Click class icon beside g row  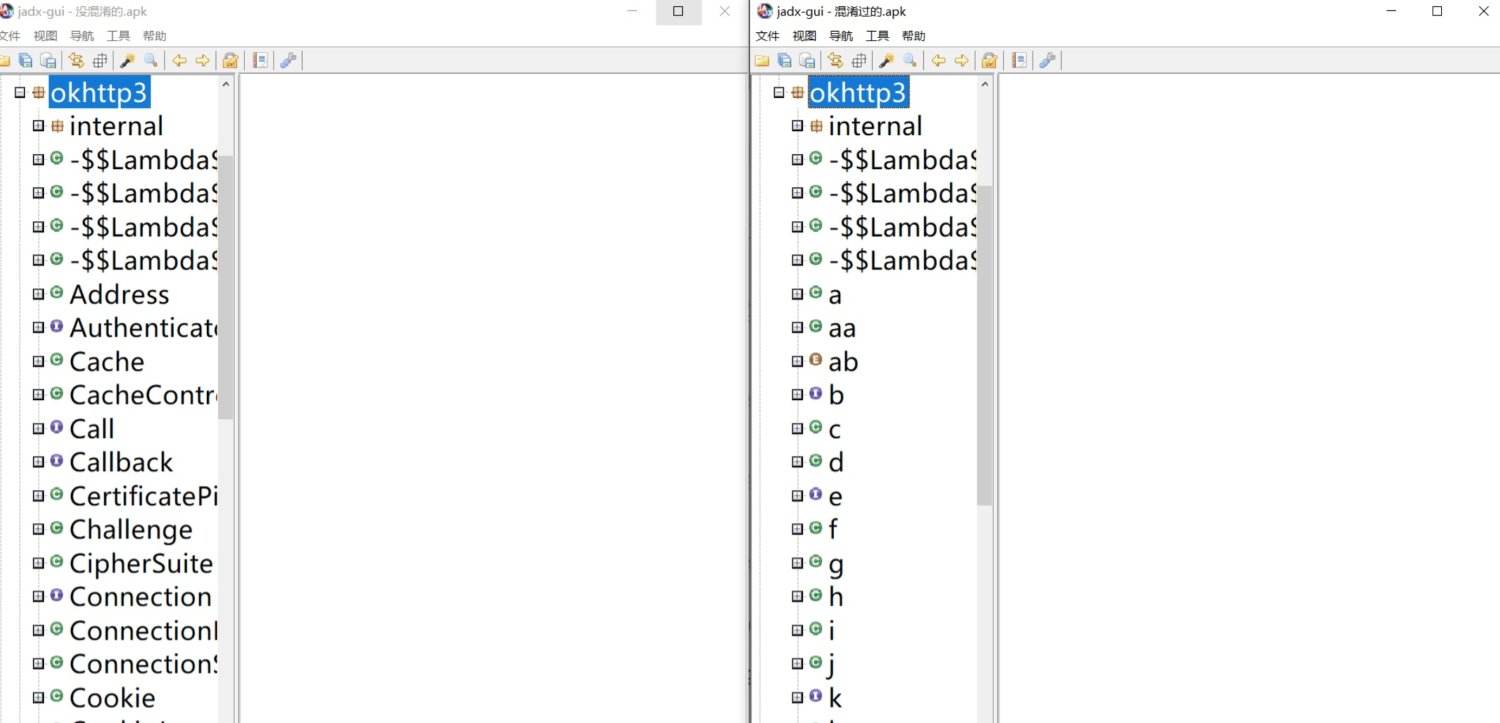tap(815, 562)
